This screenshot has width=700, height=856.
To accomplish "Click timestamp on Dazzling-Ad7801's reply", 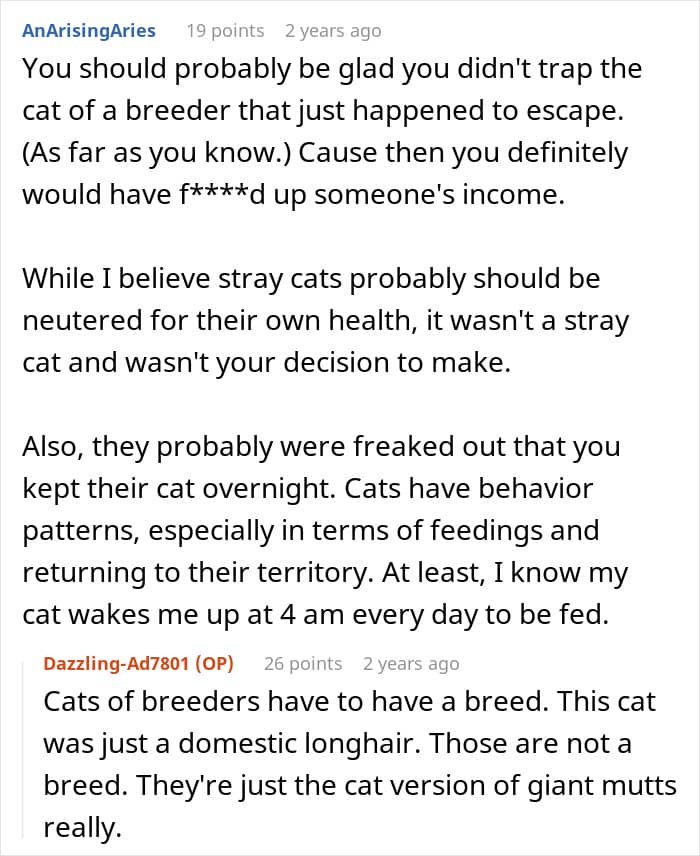I will 411,663.
